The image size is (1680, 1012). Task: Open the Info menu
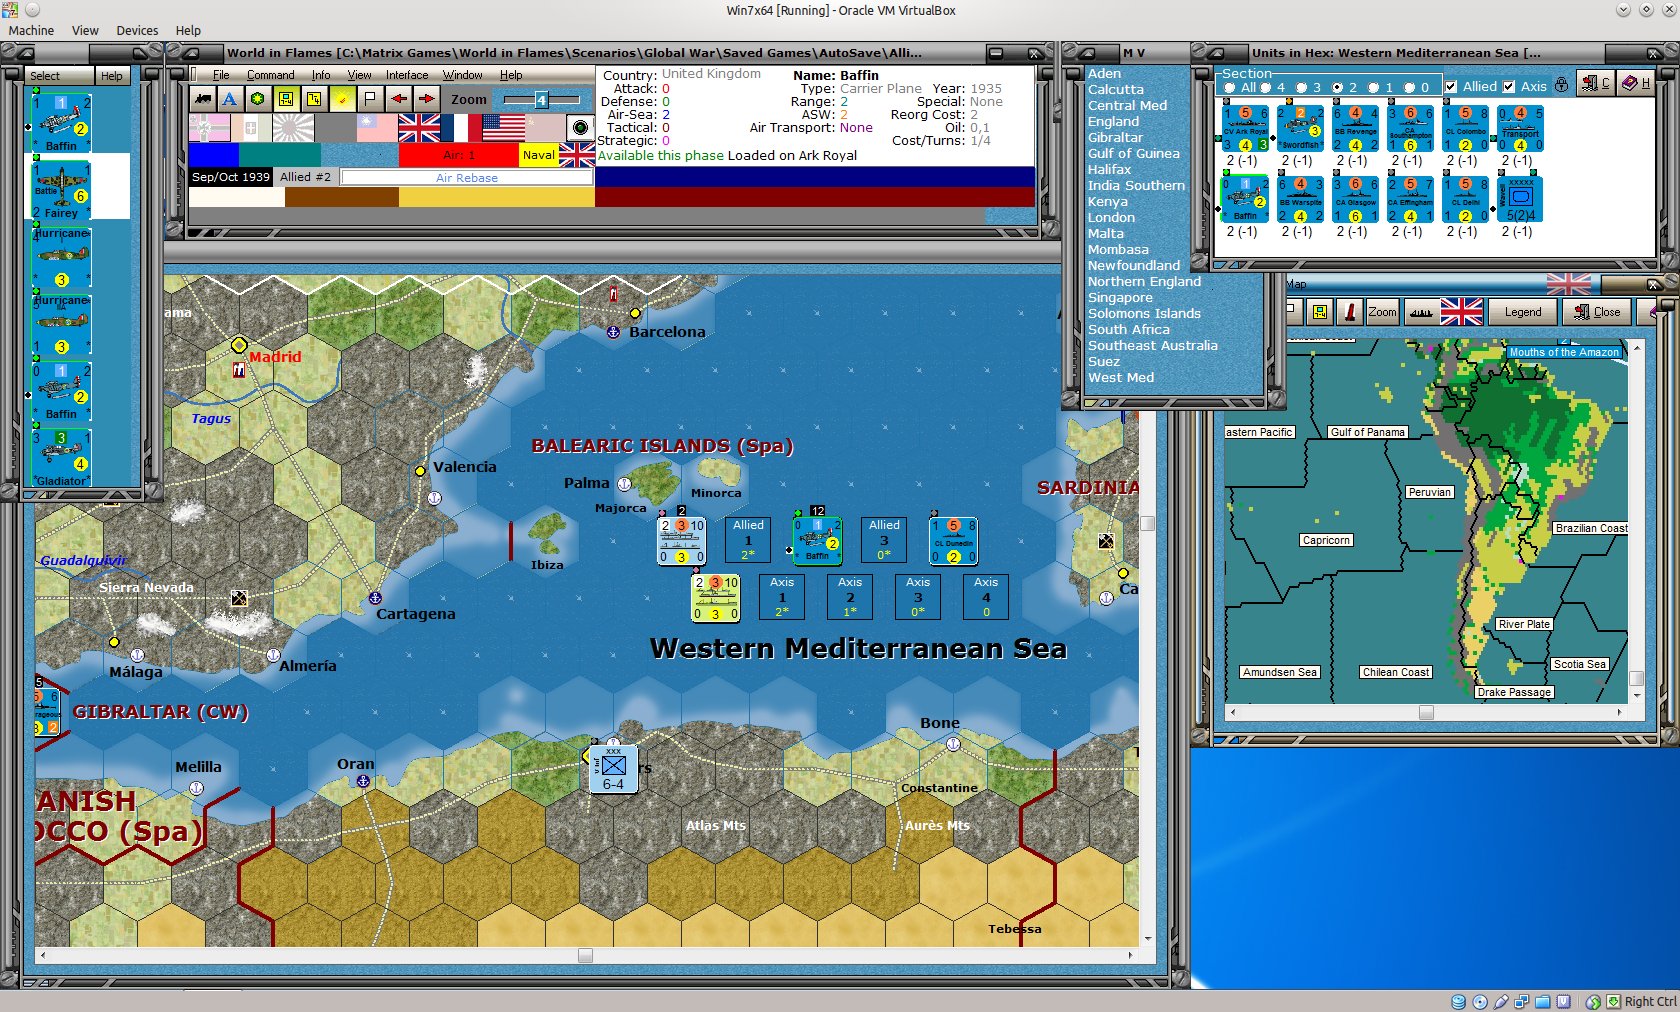(320, 75)
